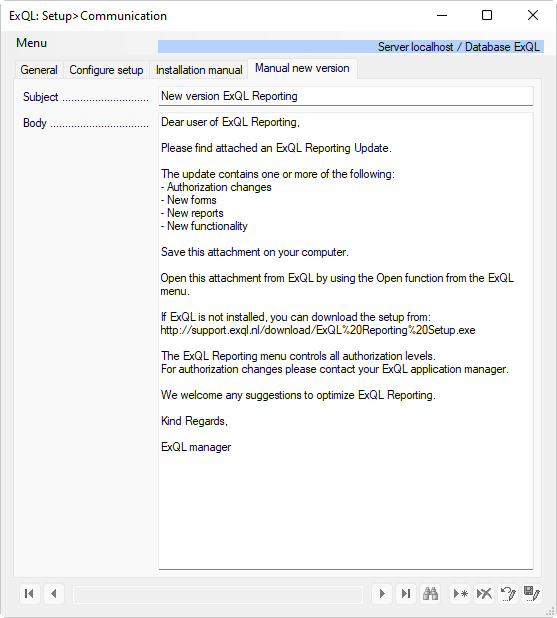Viewport: 557px width, 618px height.
Task: Click inside the Body text area
Action: pos(346,341)
